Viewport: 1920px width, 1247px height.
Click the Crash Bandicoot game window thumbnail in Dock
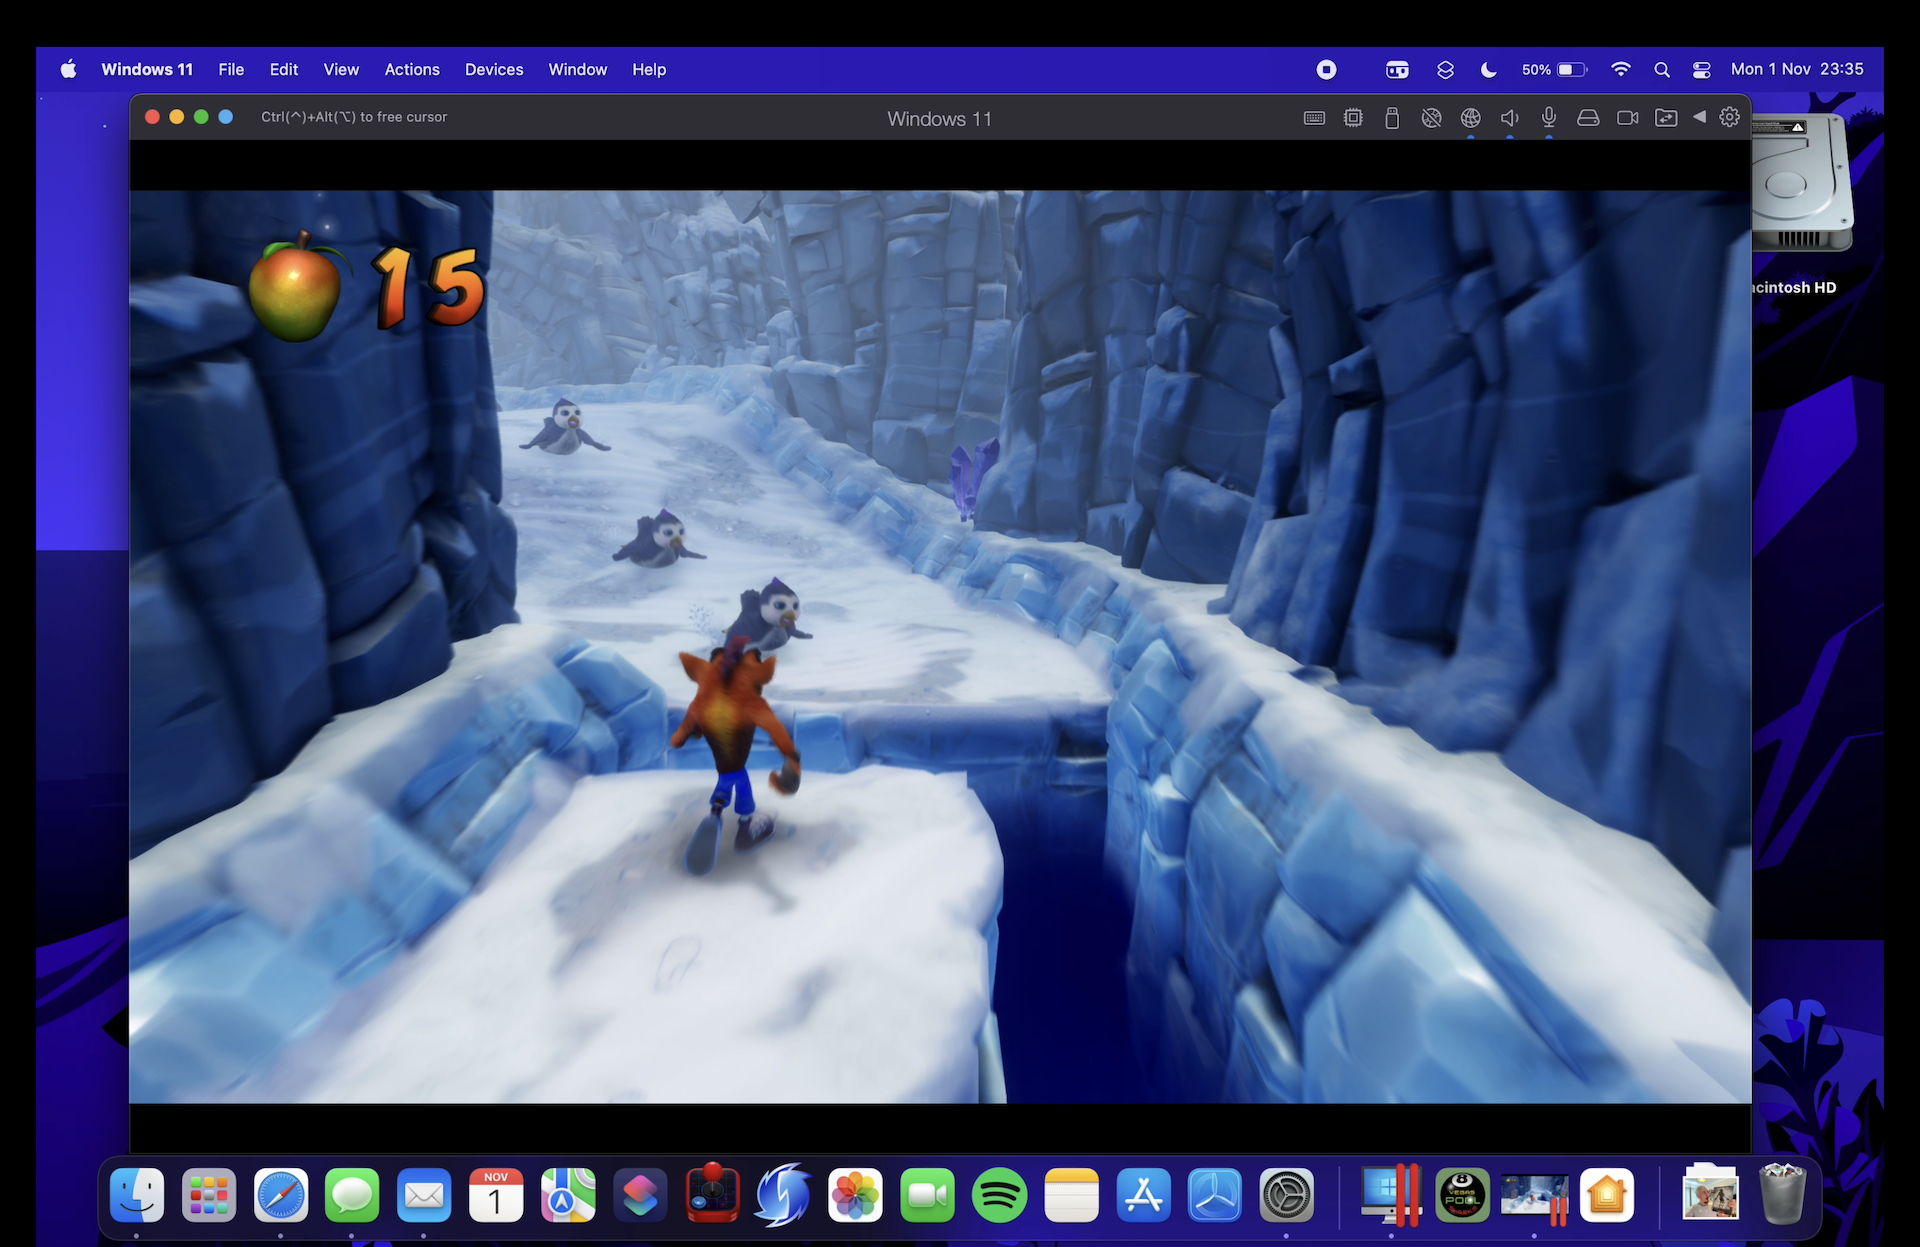(x=1535, y=1196)
